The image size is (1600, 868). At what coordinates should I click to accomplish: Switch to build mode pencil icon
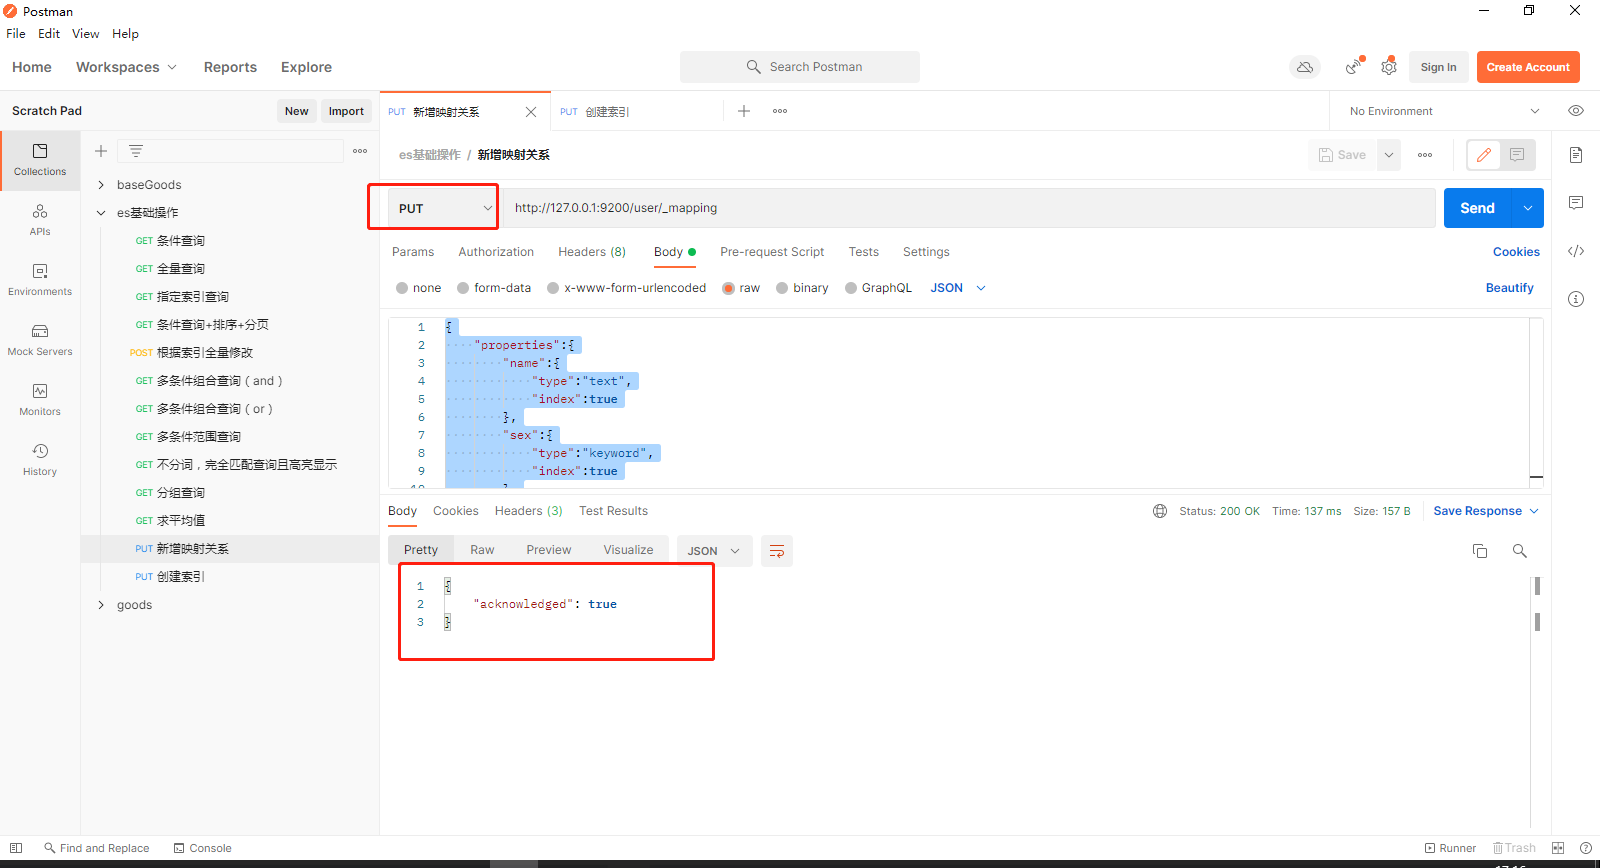1484,155
